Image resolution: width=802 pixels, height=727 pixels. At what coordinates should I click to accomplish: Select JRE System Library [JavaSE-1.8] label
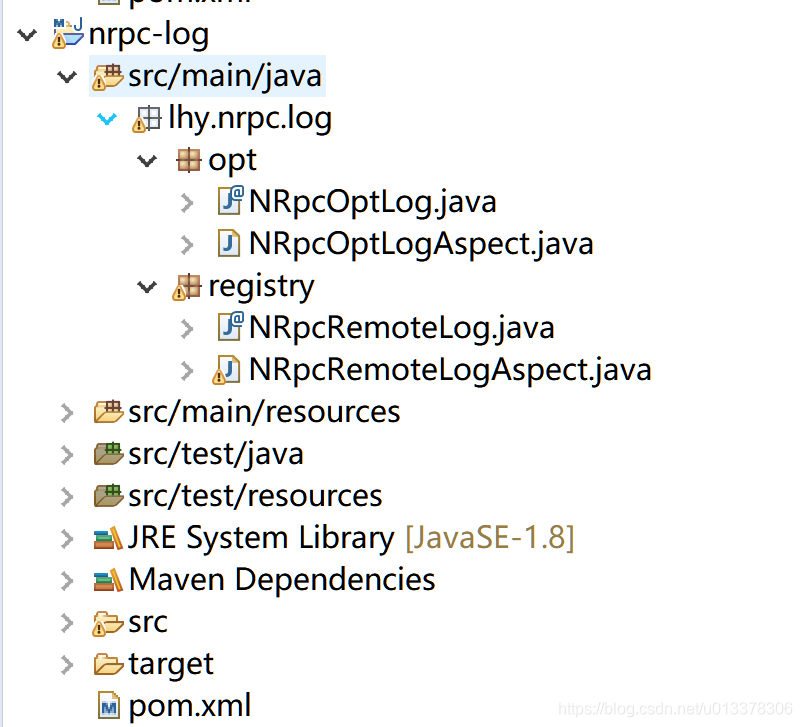pos(351,538)
